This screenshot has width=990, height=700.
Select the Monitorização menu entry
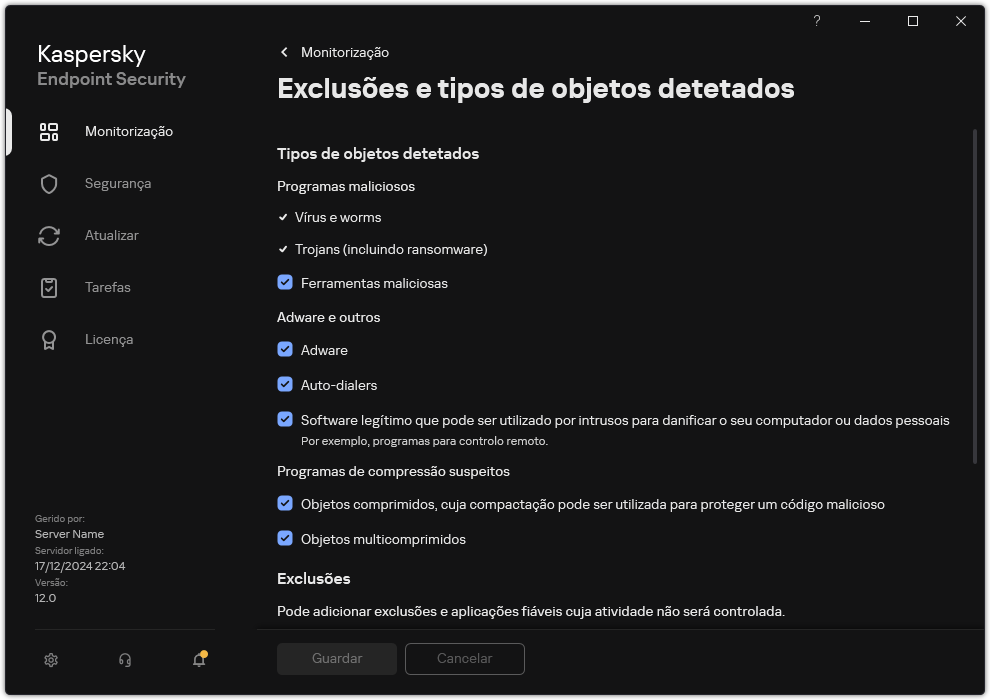click(x=130, y=131)
